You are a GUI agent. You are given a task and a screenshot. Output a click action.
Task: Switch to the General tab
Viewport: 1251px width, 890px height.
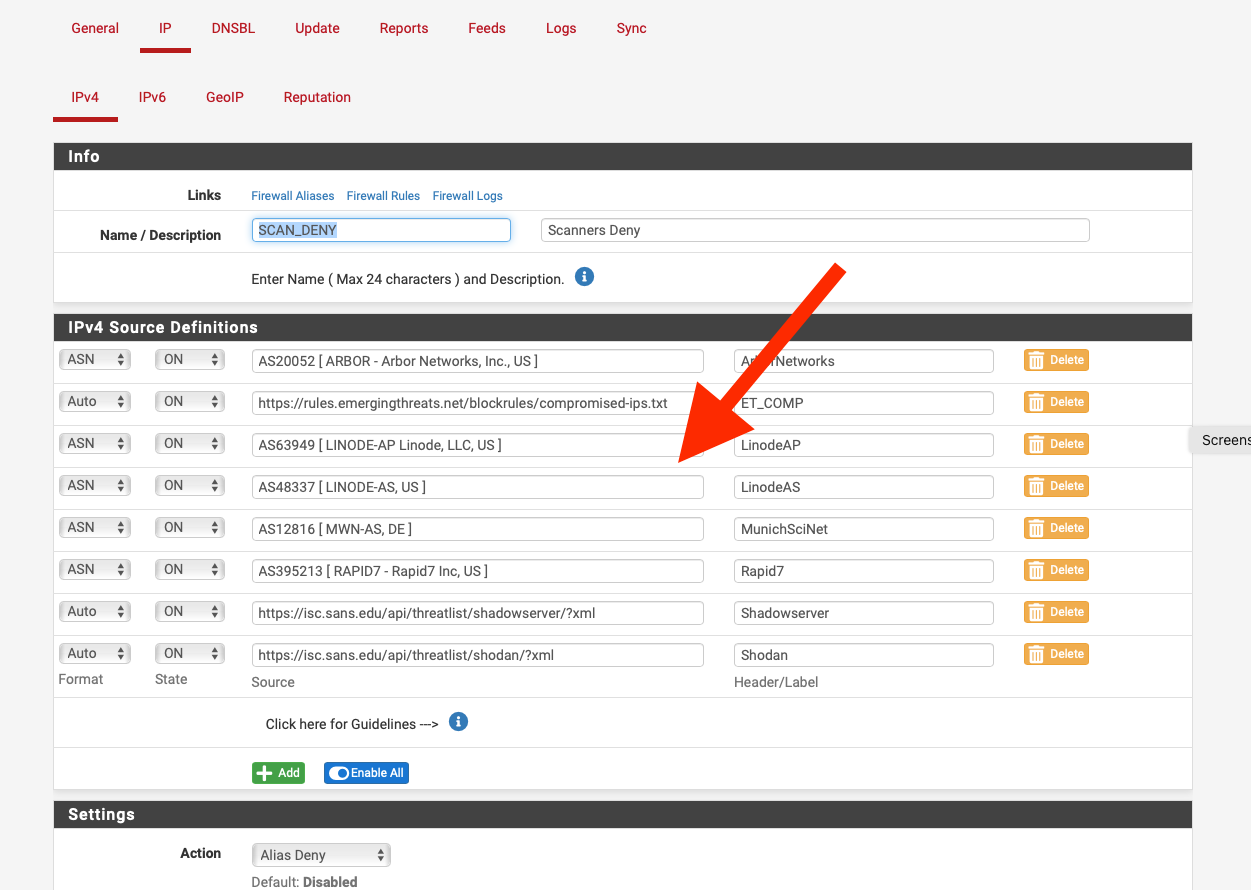point(95,28)
